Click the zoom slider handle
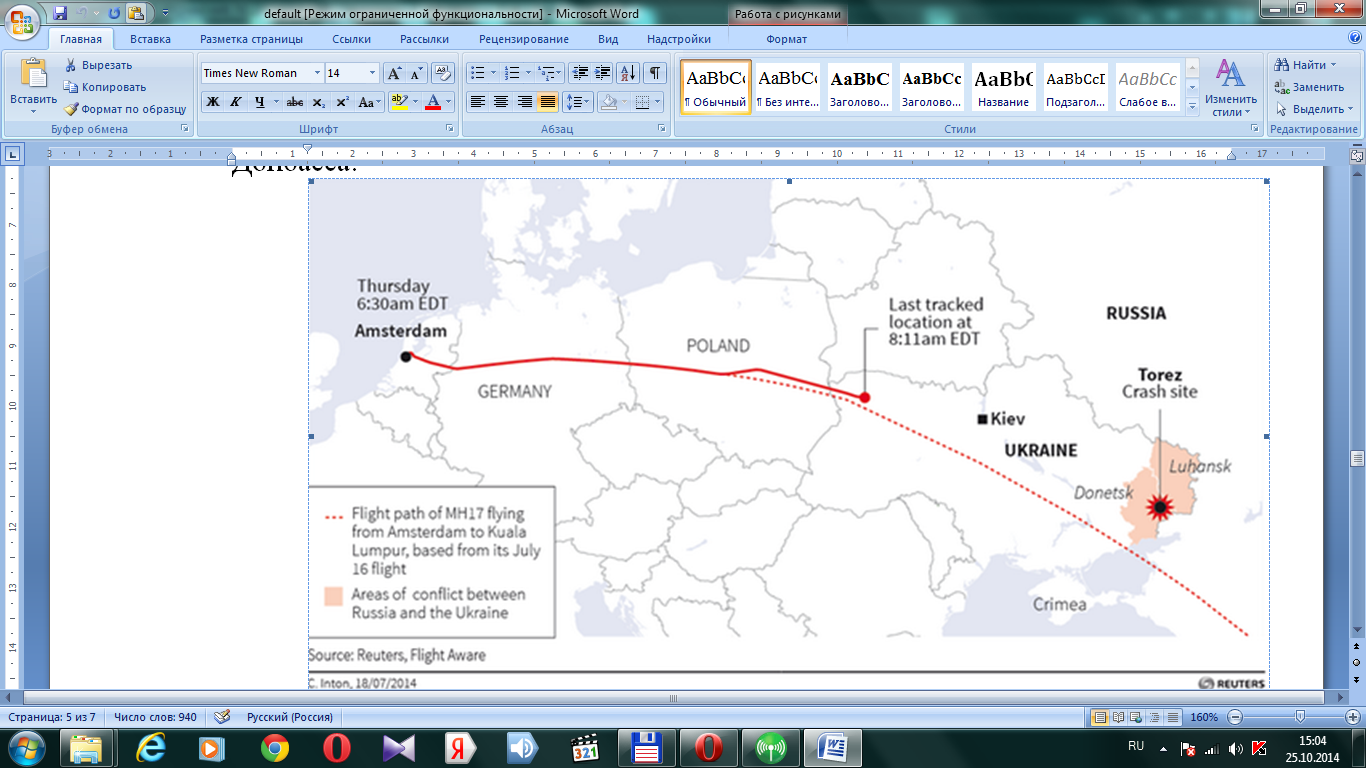Viewport: 1366px width, 768px height. [x=1299, y=717]
